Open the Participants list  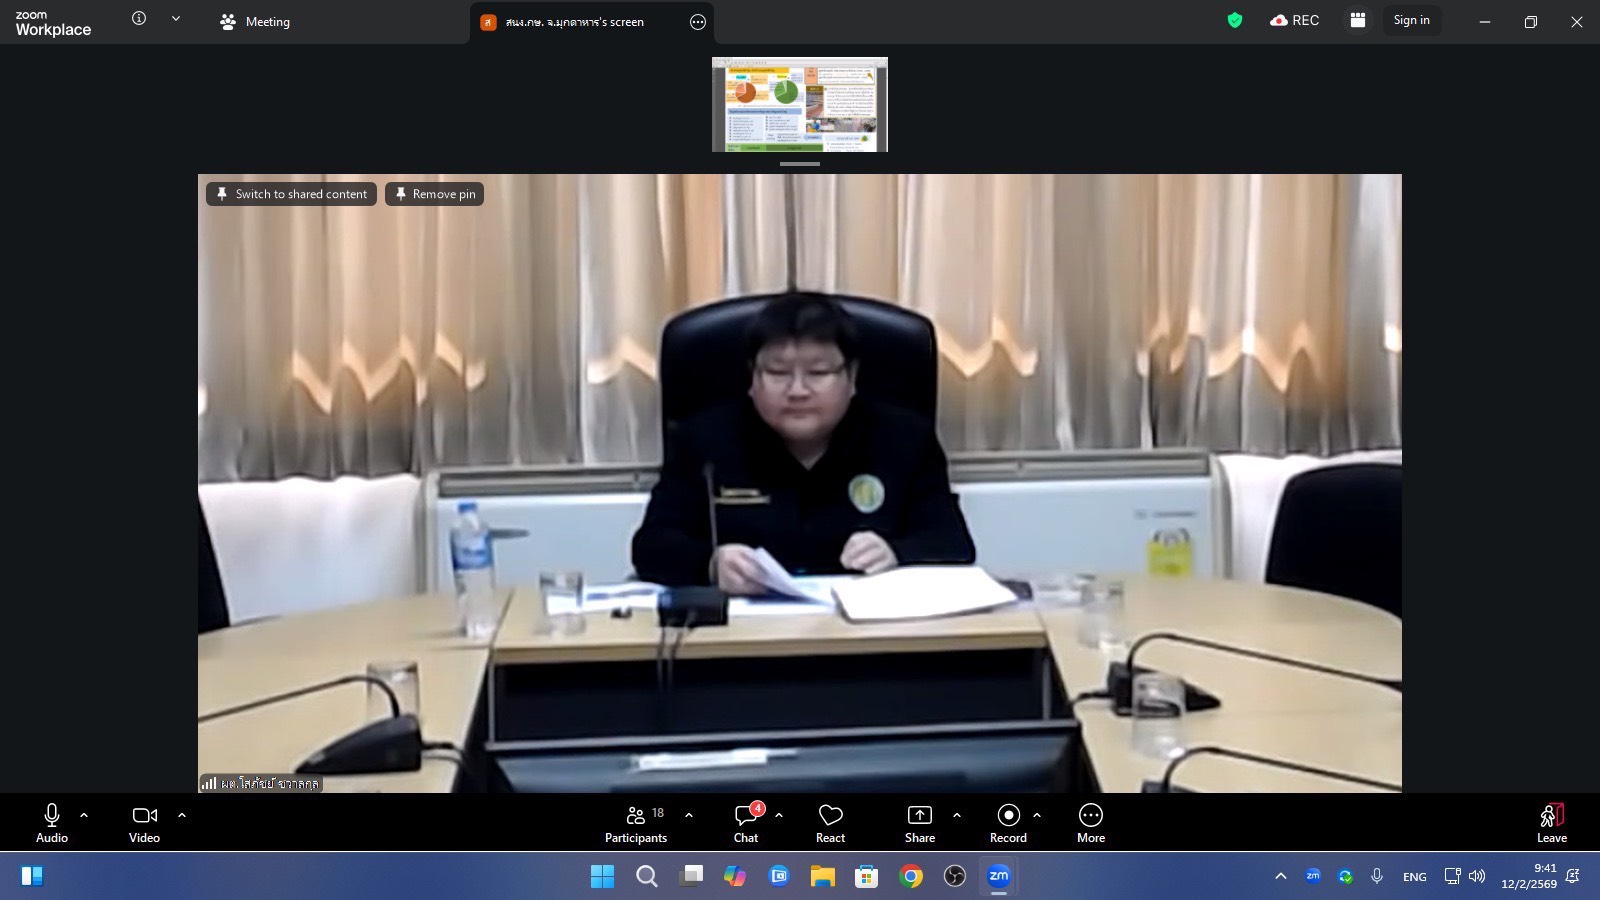[x=635, y=823]
